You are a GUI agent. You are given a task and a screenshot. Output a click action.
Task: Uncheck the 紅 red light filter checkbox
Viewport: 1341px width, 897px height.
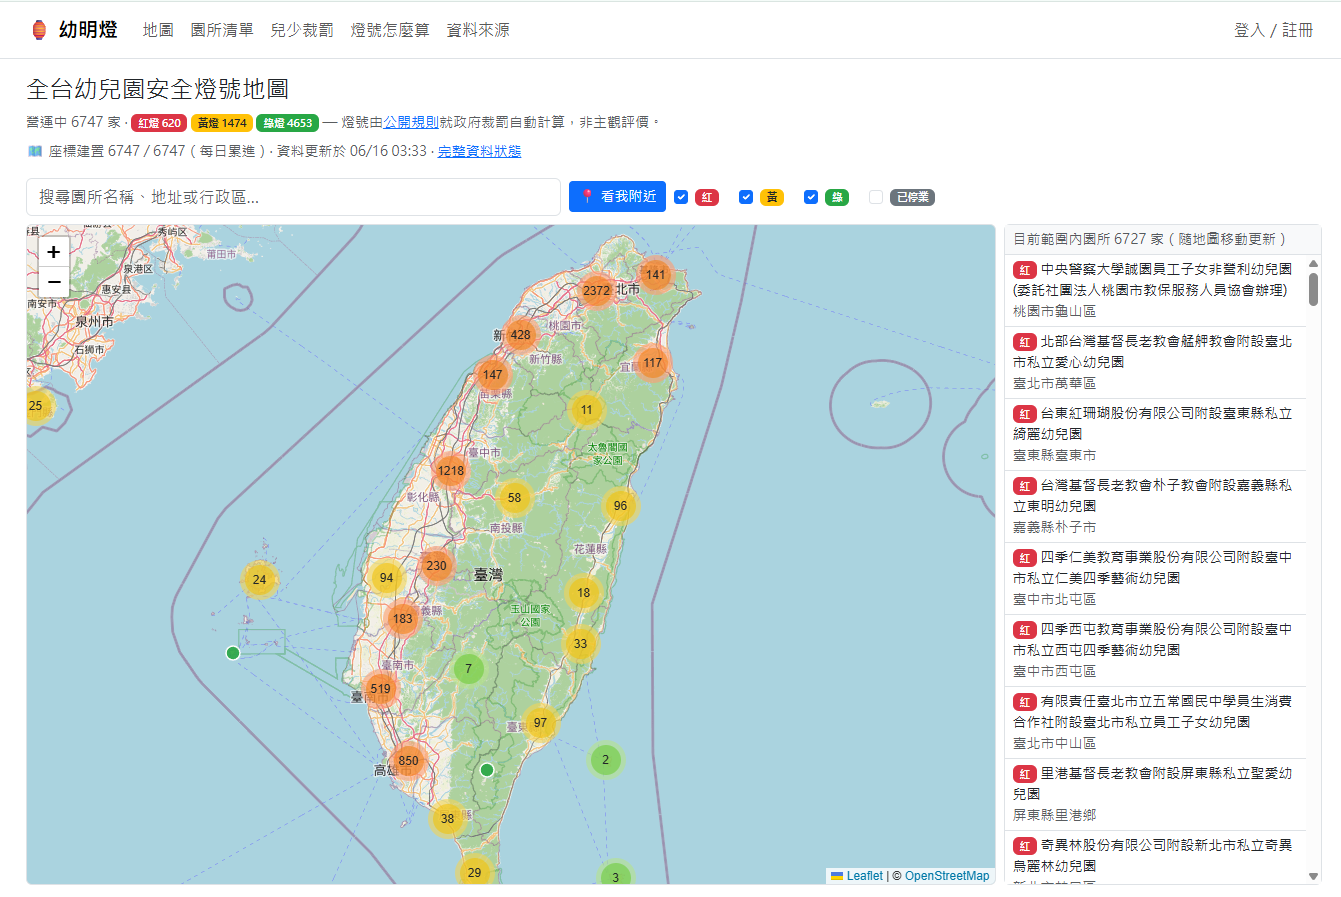coord(681,197)
